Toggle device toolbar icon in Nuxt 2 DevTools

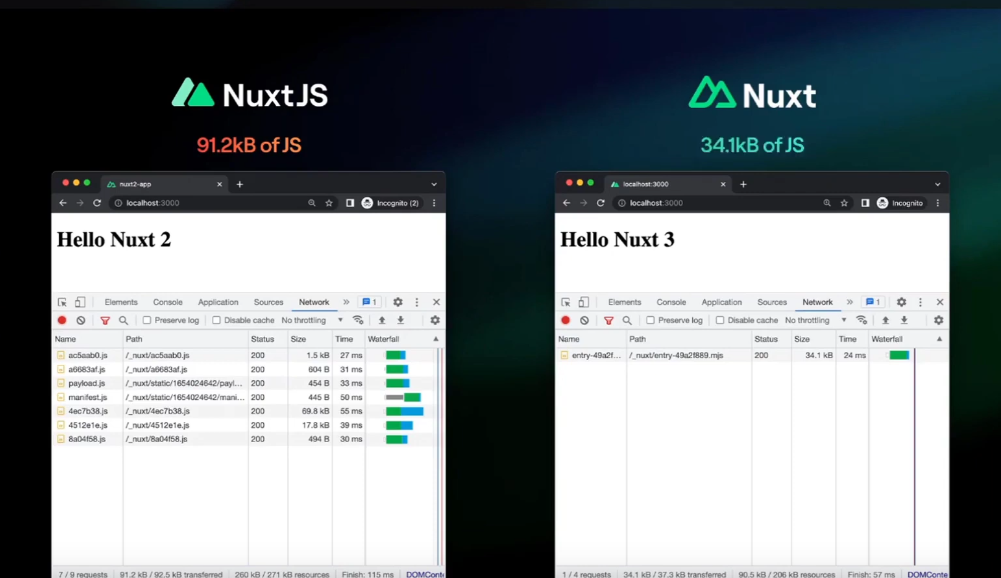pos(80,302)
